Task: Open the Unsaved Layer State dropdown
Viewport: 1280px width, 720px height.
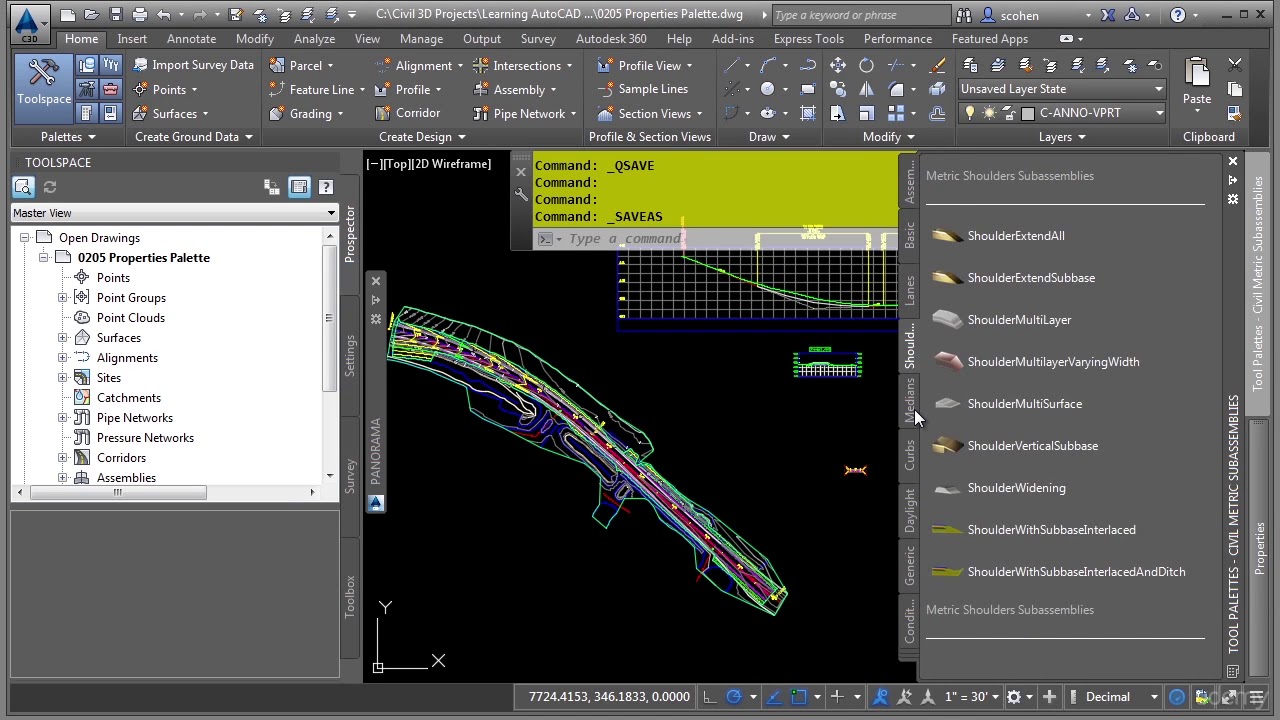Action: tap(1062, 89)
